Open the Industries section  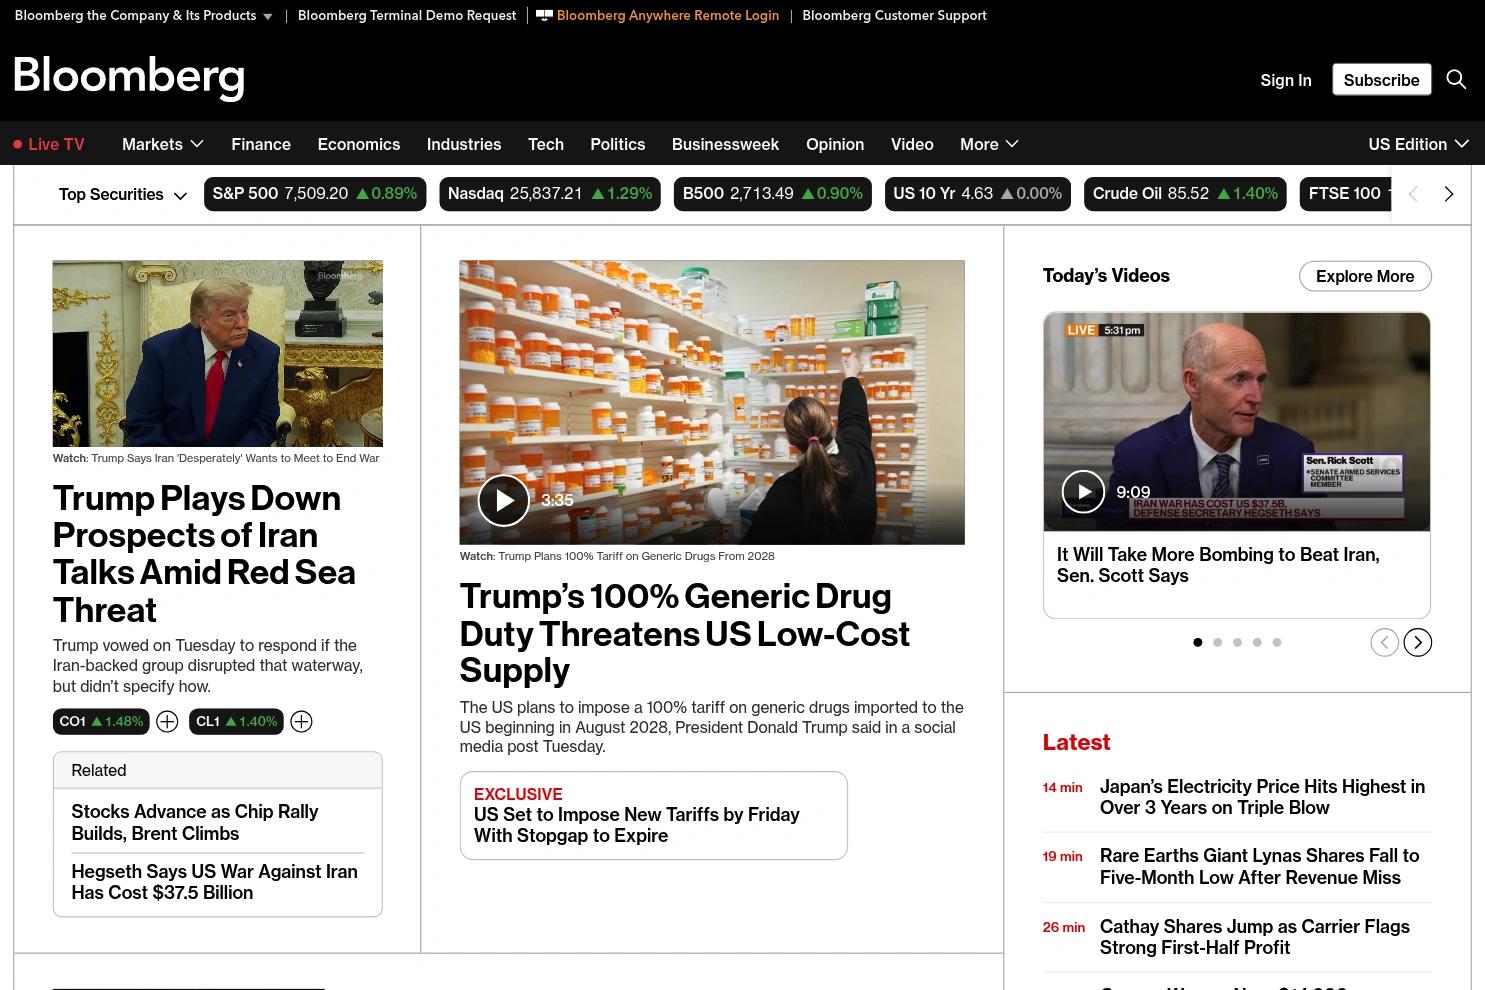tap(464, 144)
